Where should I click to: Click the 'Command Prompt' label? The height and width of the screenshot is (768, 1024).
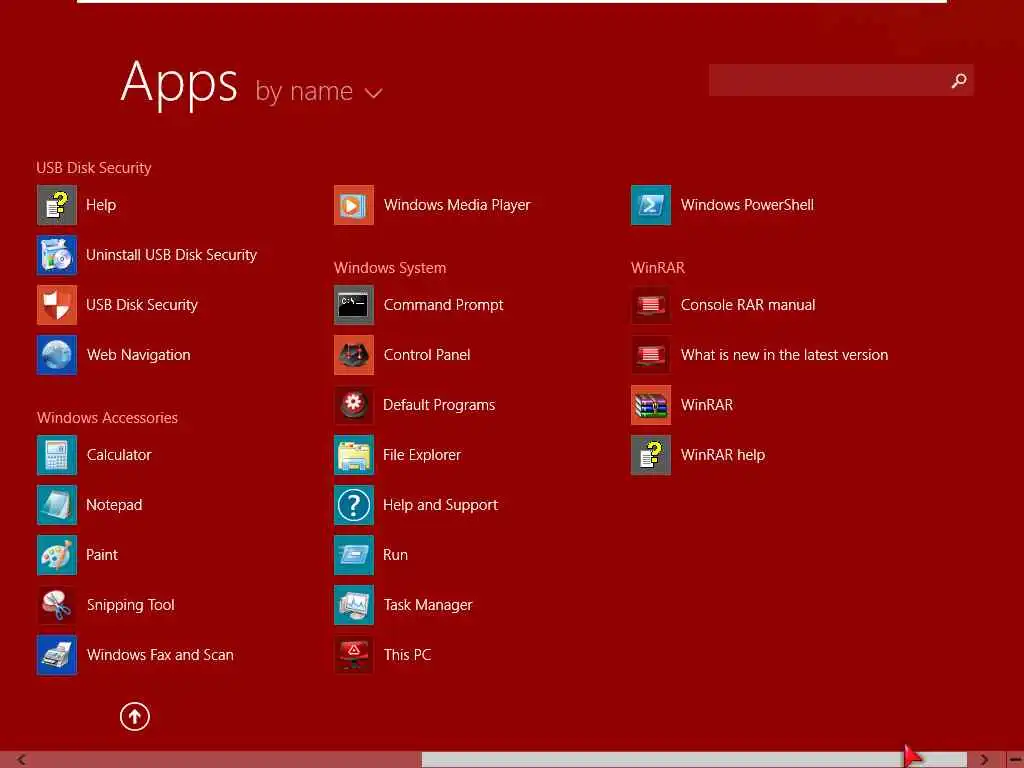click(443, 305)
